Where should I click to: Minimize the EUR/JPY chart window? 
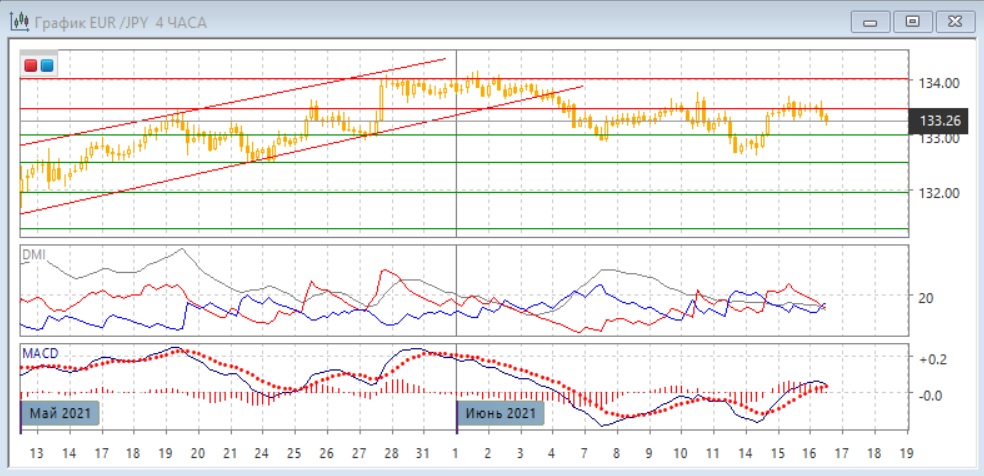871,21
